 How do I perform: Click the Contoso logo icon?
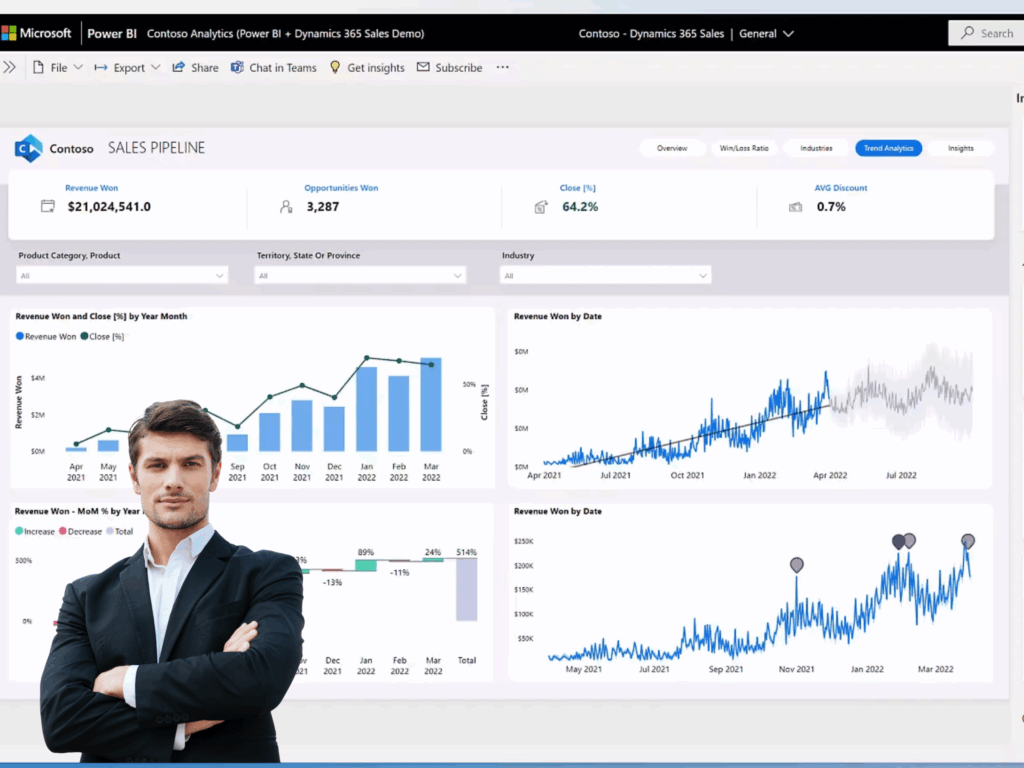click(28, 149)
